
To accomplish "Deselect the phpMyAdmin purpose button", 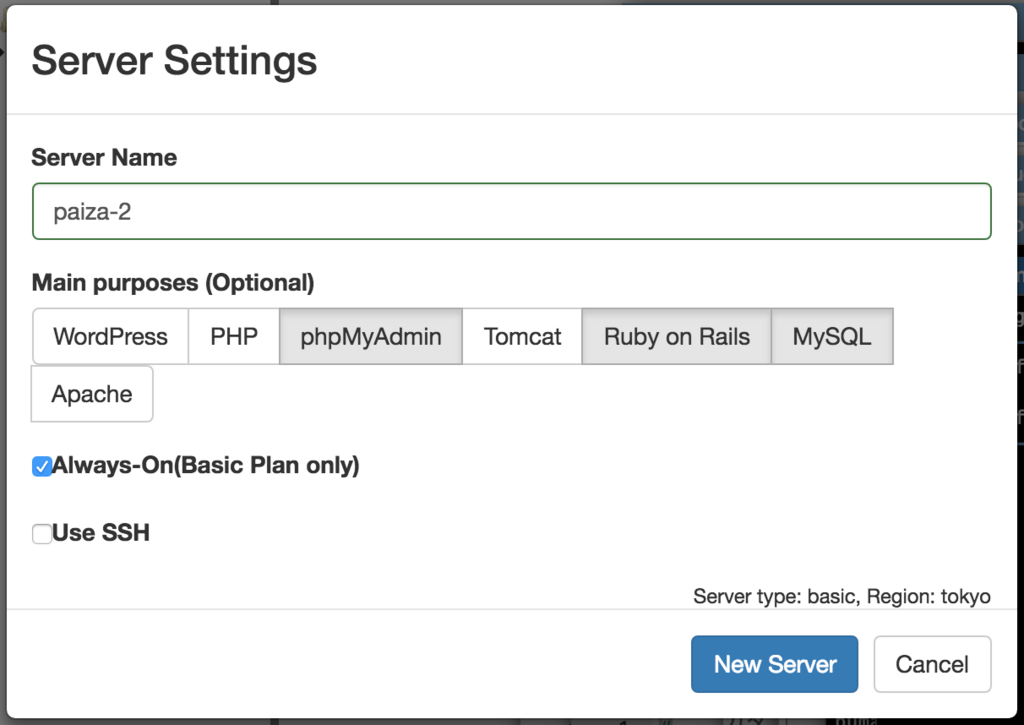I will click(x=371, y=337).
